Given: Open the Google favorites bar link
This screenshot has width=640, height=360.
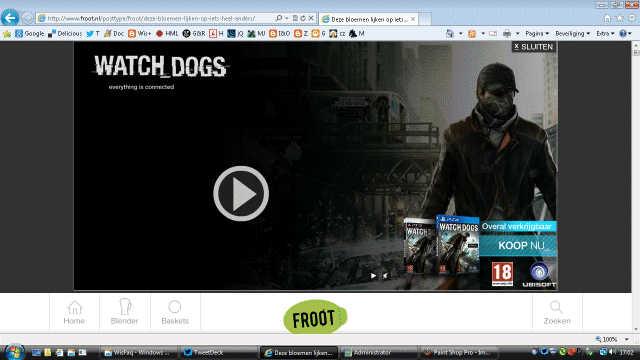Looking at the screenshot, I should tap(29, 33).
